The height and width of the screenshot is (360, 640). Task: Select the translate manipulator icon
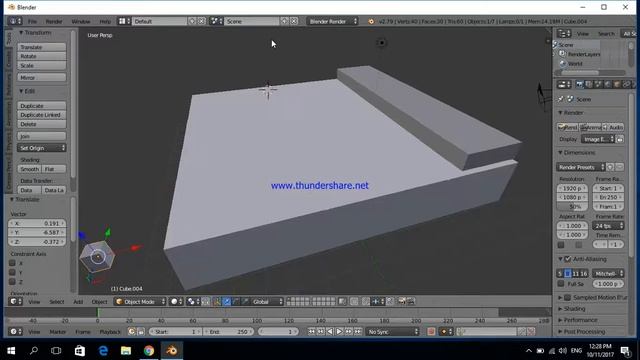coord(227,302)
